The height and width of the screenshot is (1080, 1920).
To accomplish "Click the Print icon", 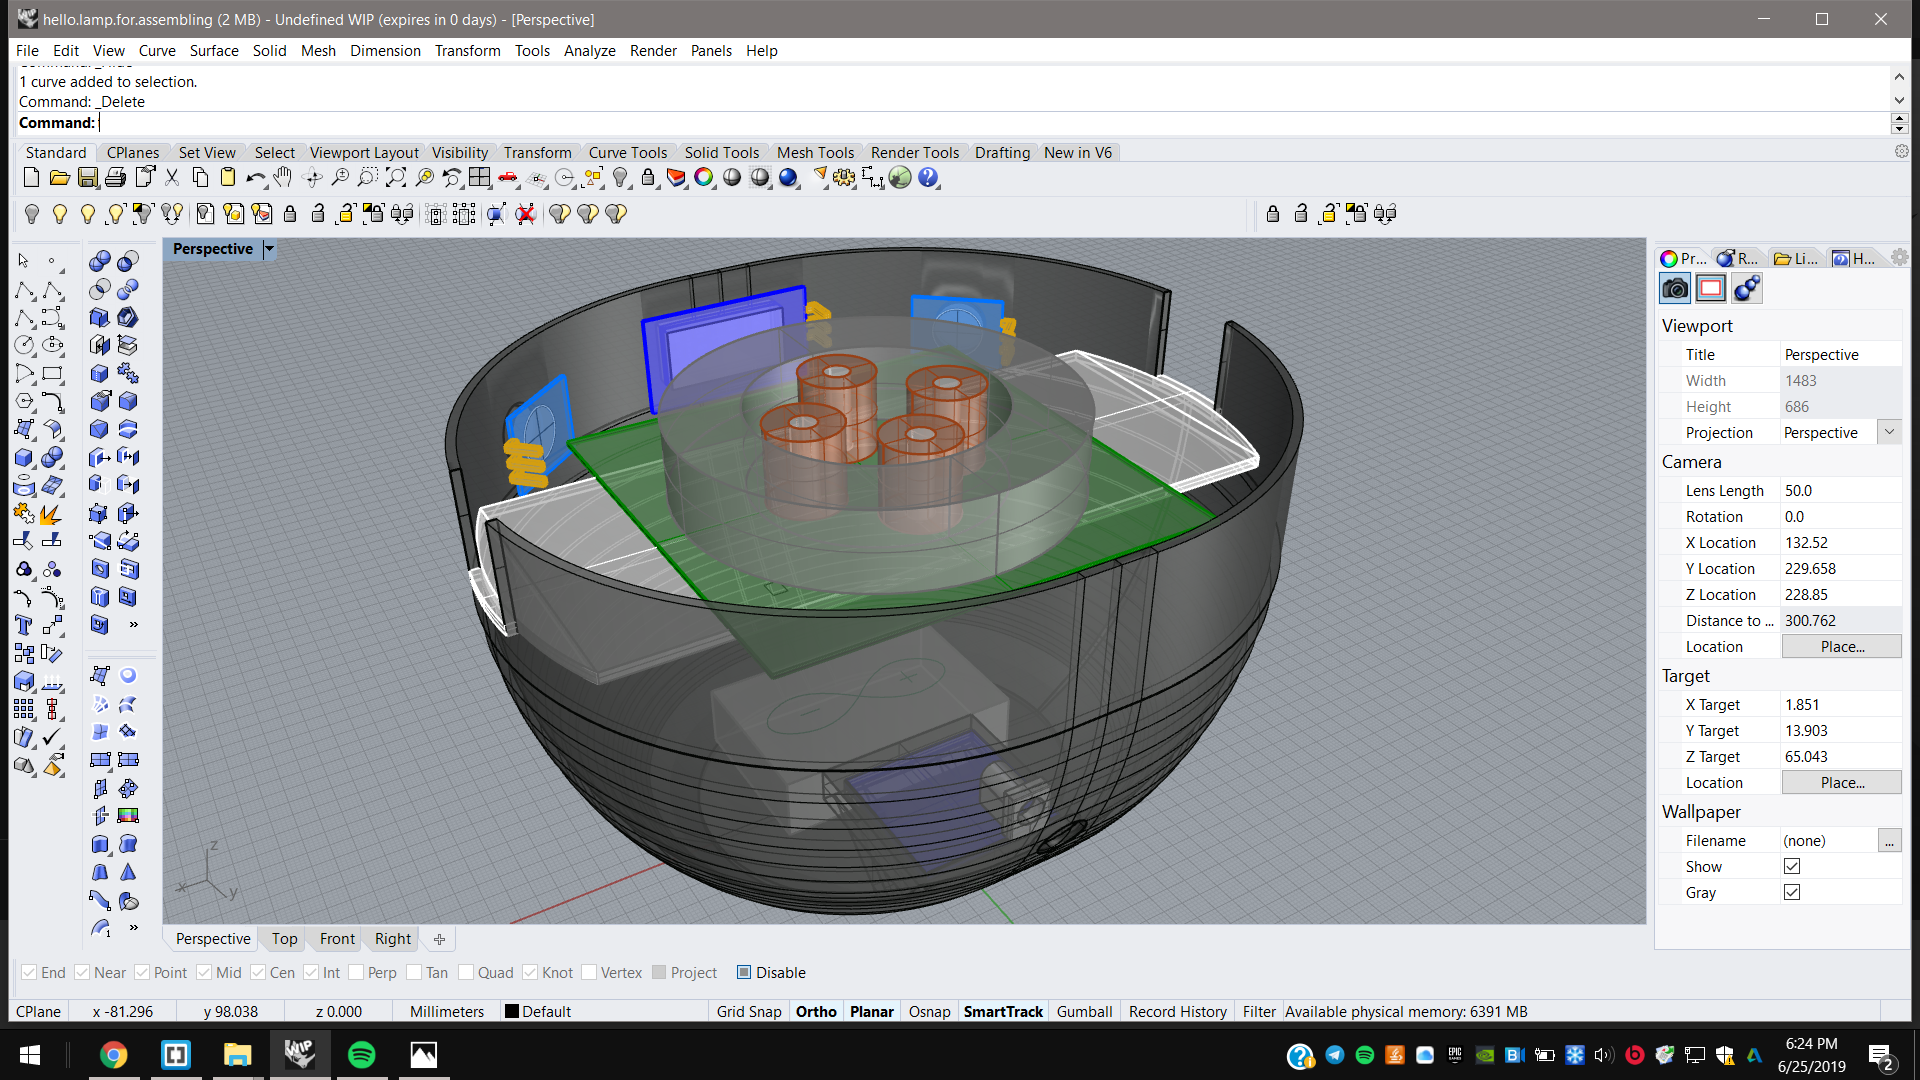I will pyautogui.click(x=116, y=178).
